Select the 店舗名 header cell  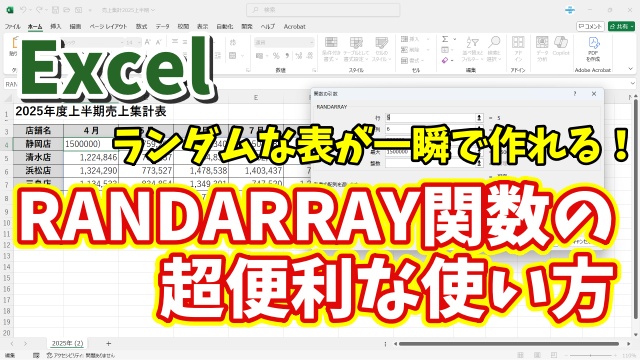click(x=38, y=131)
